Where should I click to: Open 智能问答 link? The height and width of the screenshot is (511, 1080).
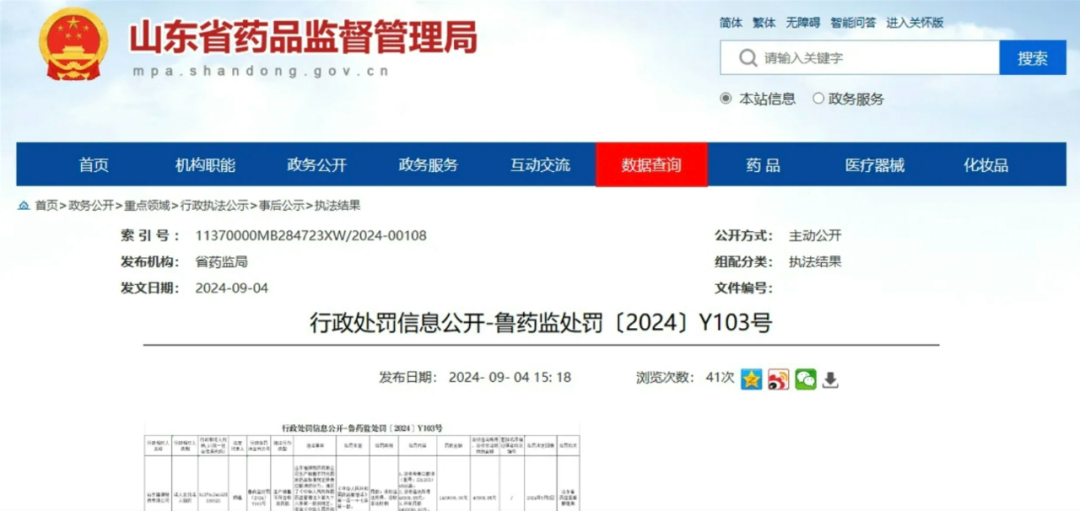pos(853,23)
